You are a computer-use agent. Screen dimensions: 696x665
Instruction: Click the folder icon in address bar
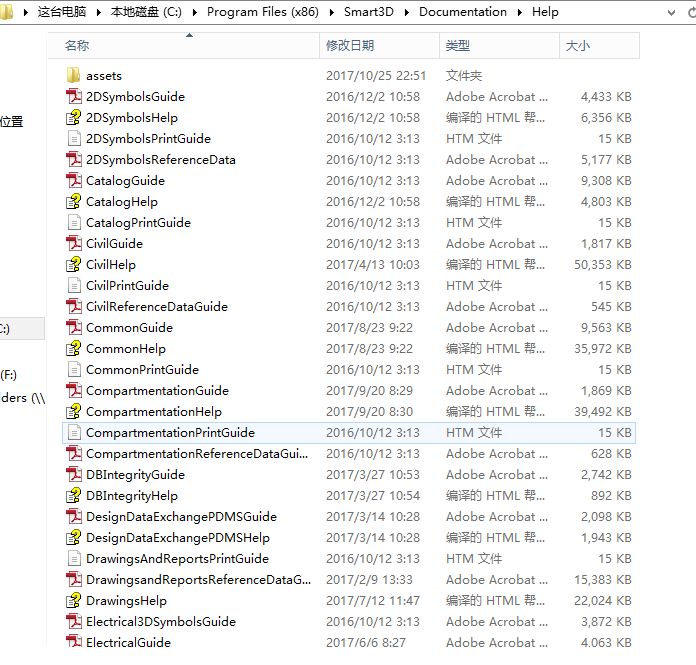[6, 12]
